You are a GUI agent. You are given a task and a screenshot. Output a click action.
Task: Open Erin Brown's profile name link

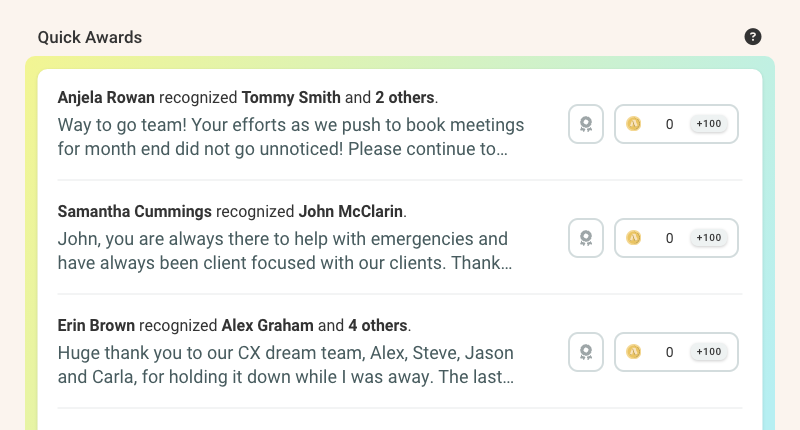click(x=97, y=326)
